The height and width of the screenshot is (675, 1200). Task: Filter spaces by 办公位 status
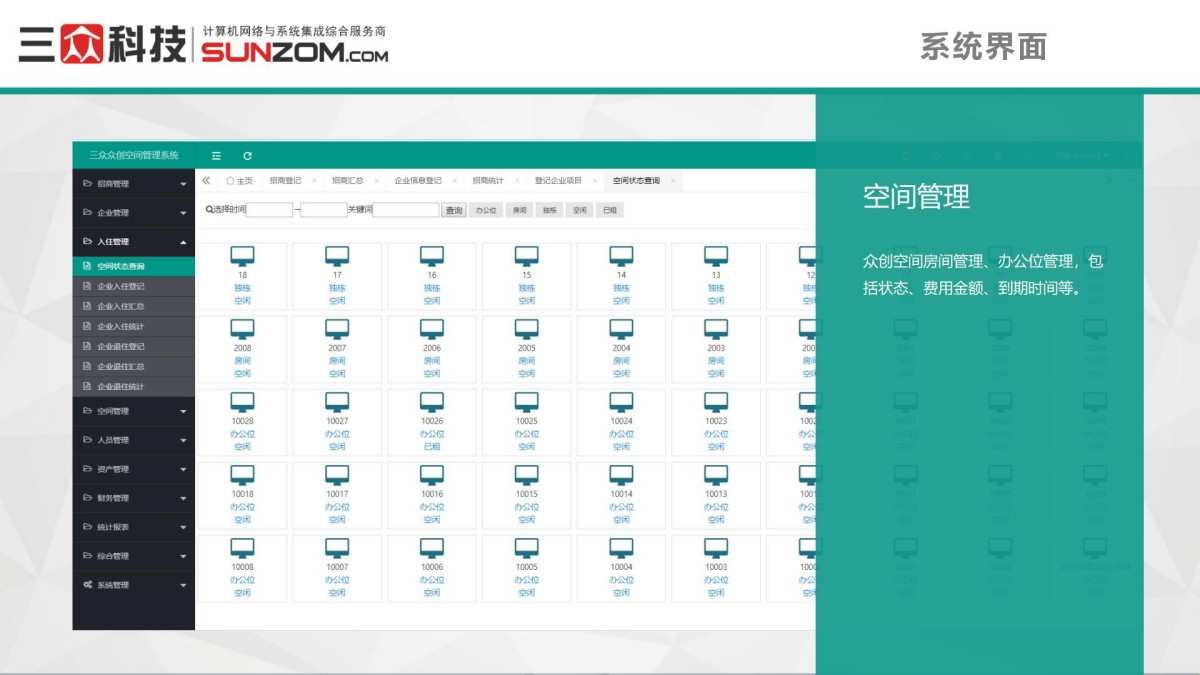[486, 209]
